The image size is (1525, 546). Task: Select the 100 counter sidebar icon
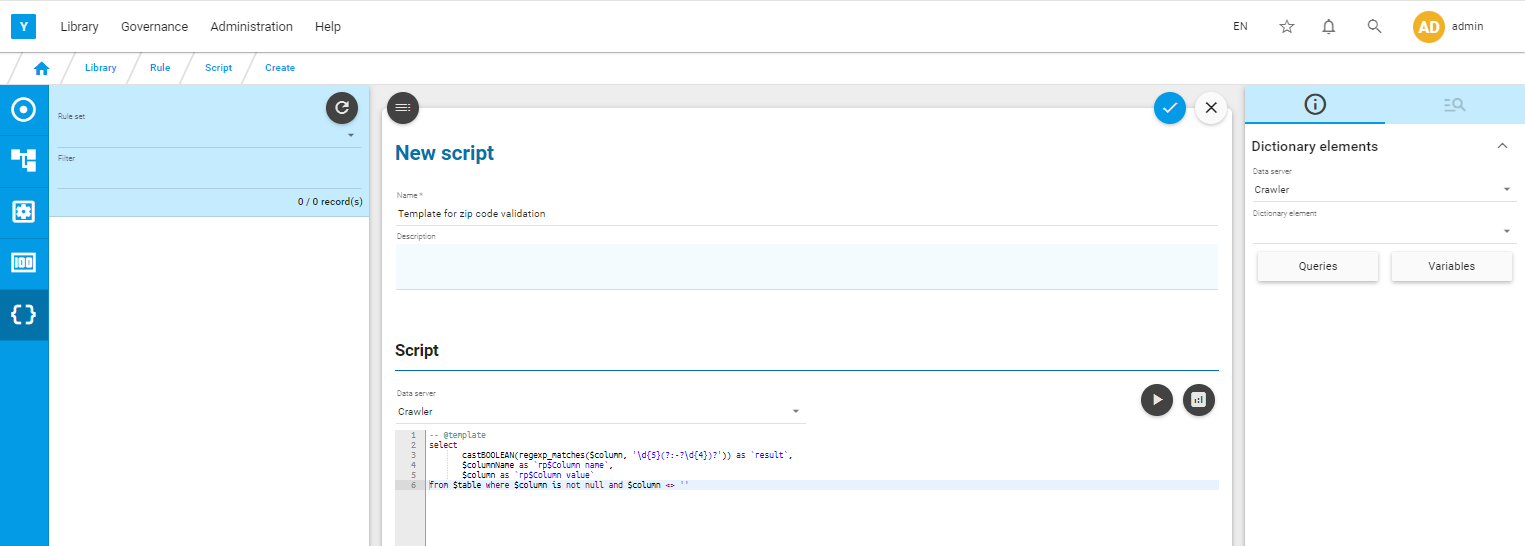click(x=24, y=263)
